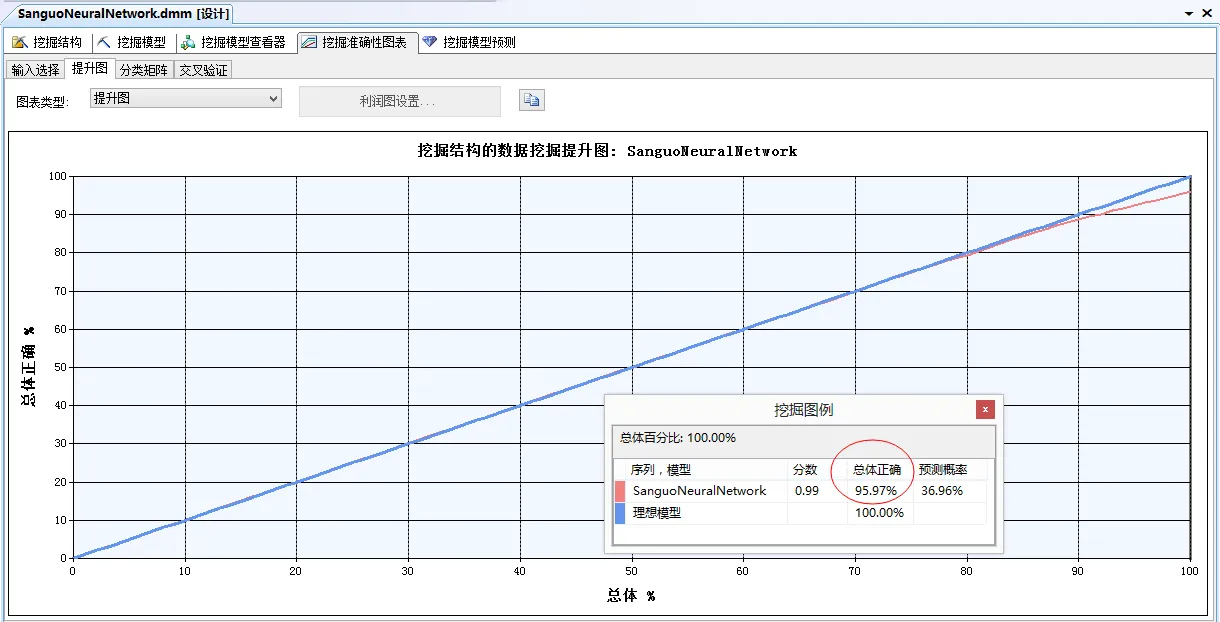
Task: Open the 输入选择 sub-tab
Action: pyautogui.click(x=35, y=70)
